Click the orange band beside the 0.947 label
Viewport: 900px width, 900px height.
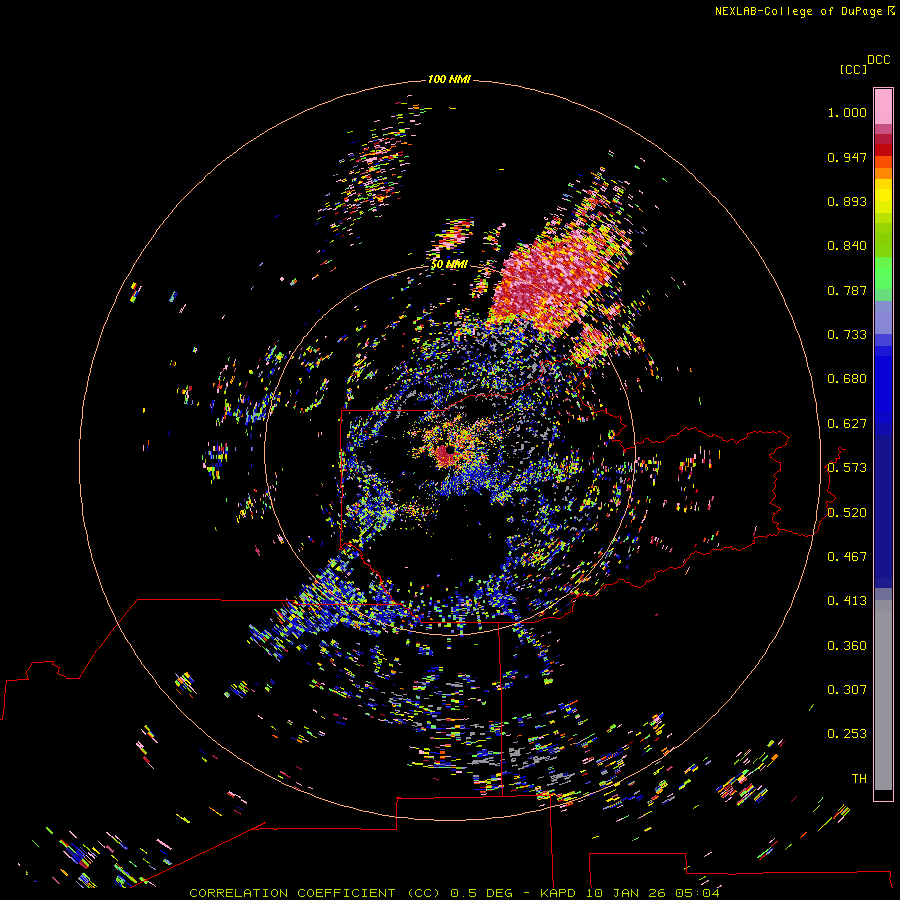pyautogui.click(x=883, y=162)
